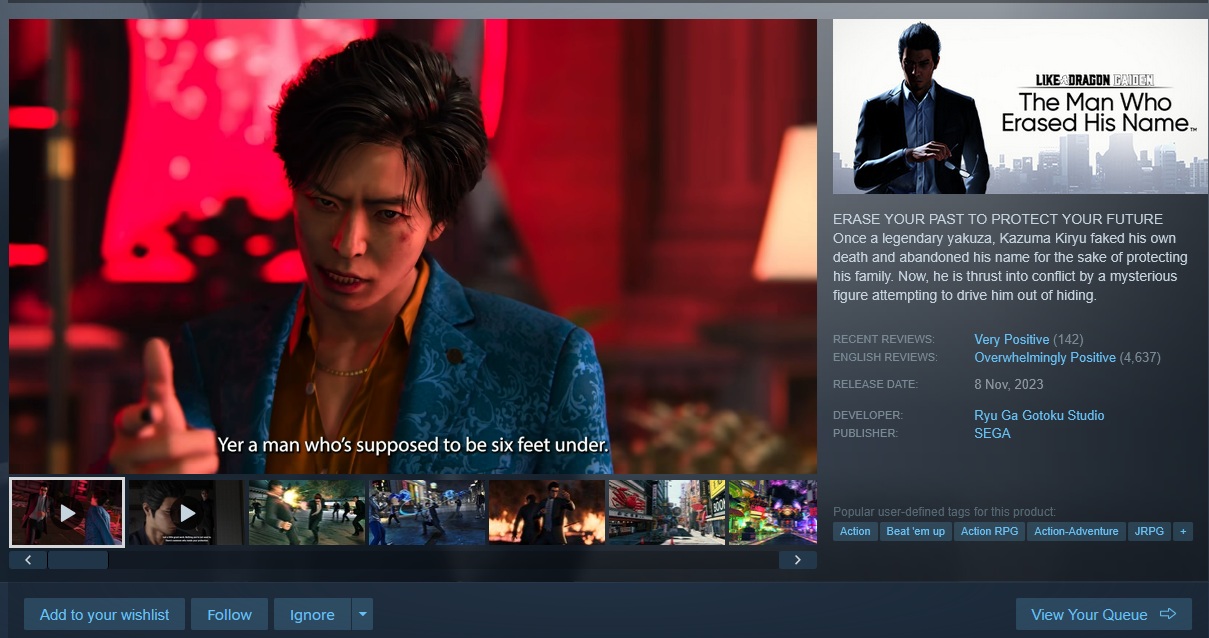This screenshot has width=1209, height=638.
Task: Click the thumbnail strip scrollbar handle
Action: coord(78,560)
